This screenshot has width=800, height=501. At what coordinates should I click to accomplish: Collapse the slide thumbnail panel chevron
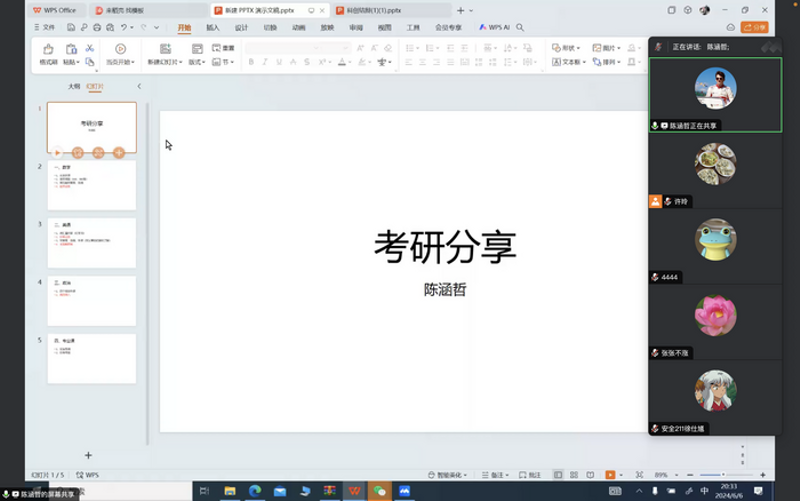click(139, 86)
